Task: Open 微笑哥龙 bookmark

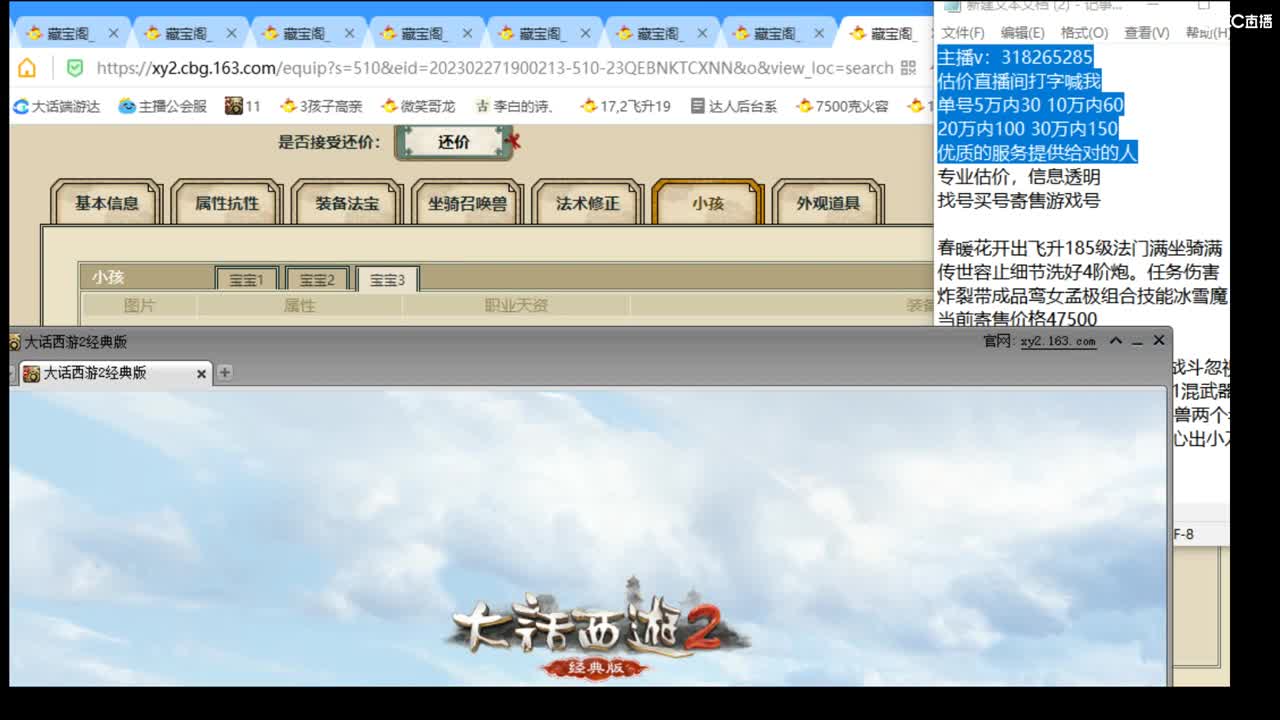Action: coord(418,106)
